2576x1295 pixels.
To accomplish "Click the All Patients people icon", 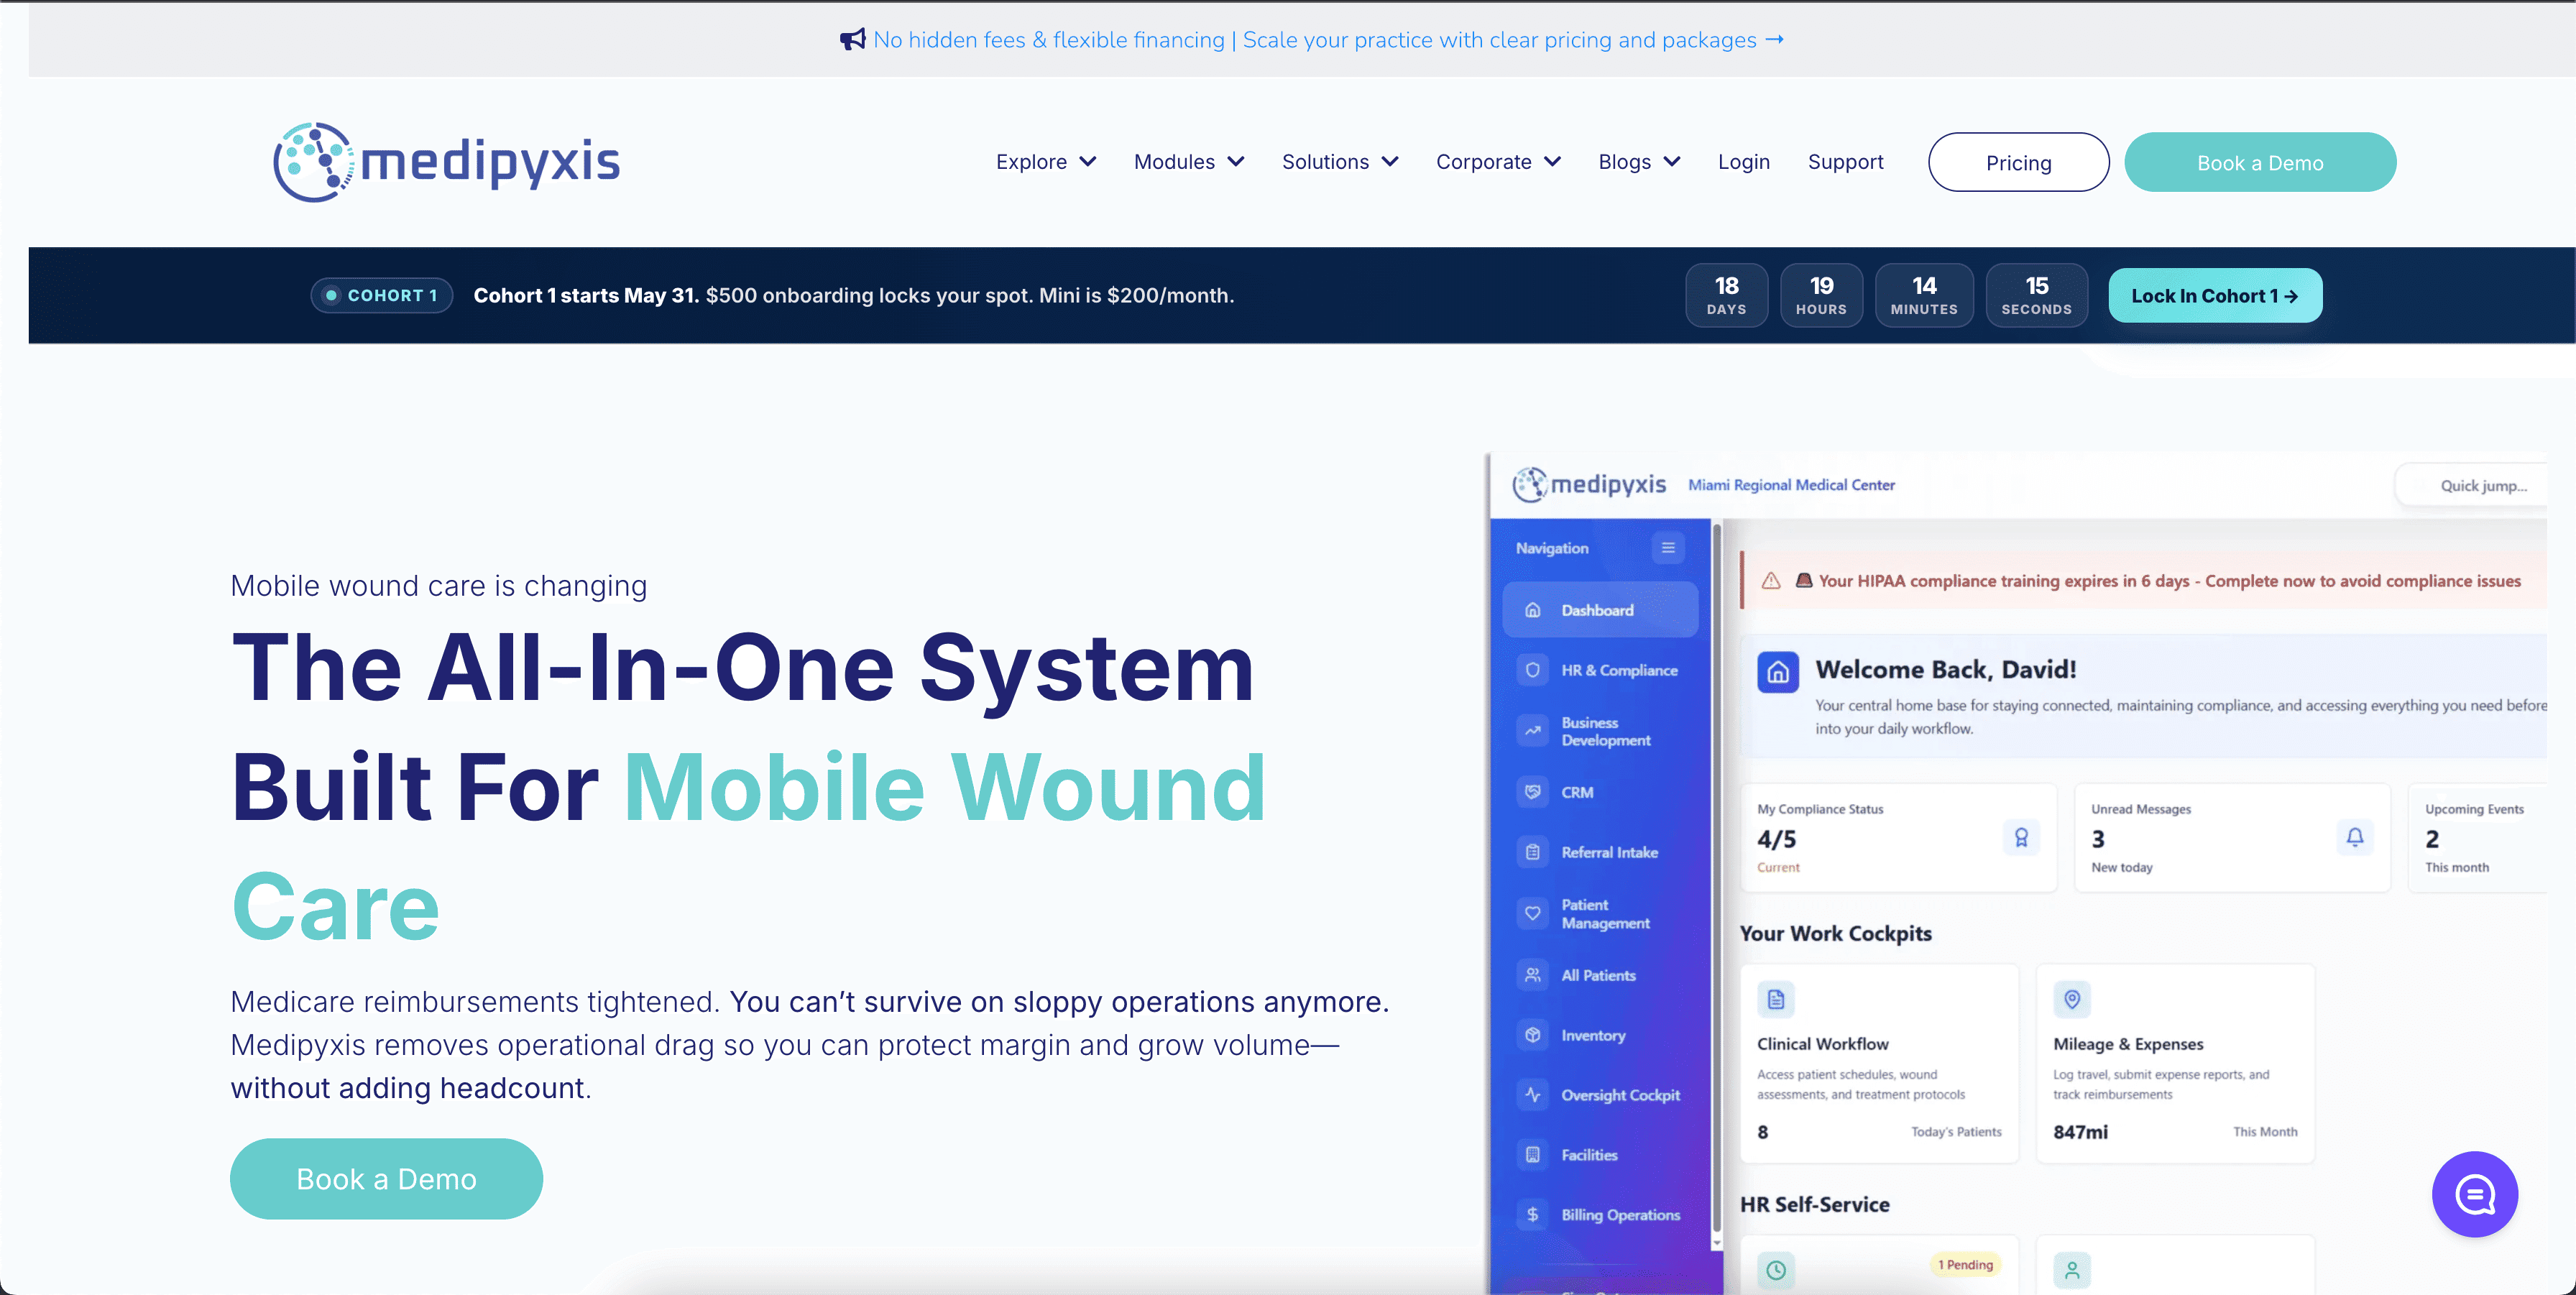I will (1532, 975).
